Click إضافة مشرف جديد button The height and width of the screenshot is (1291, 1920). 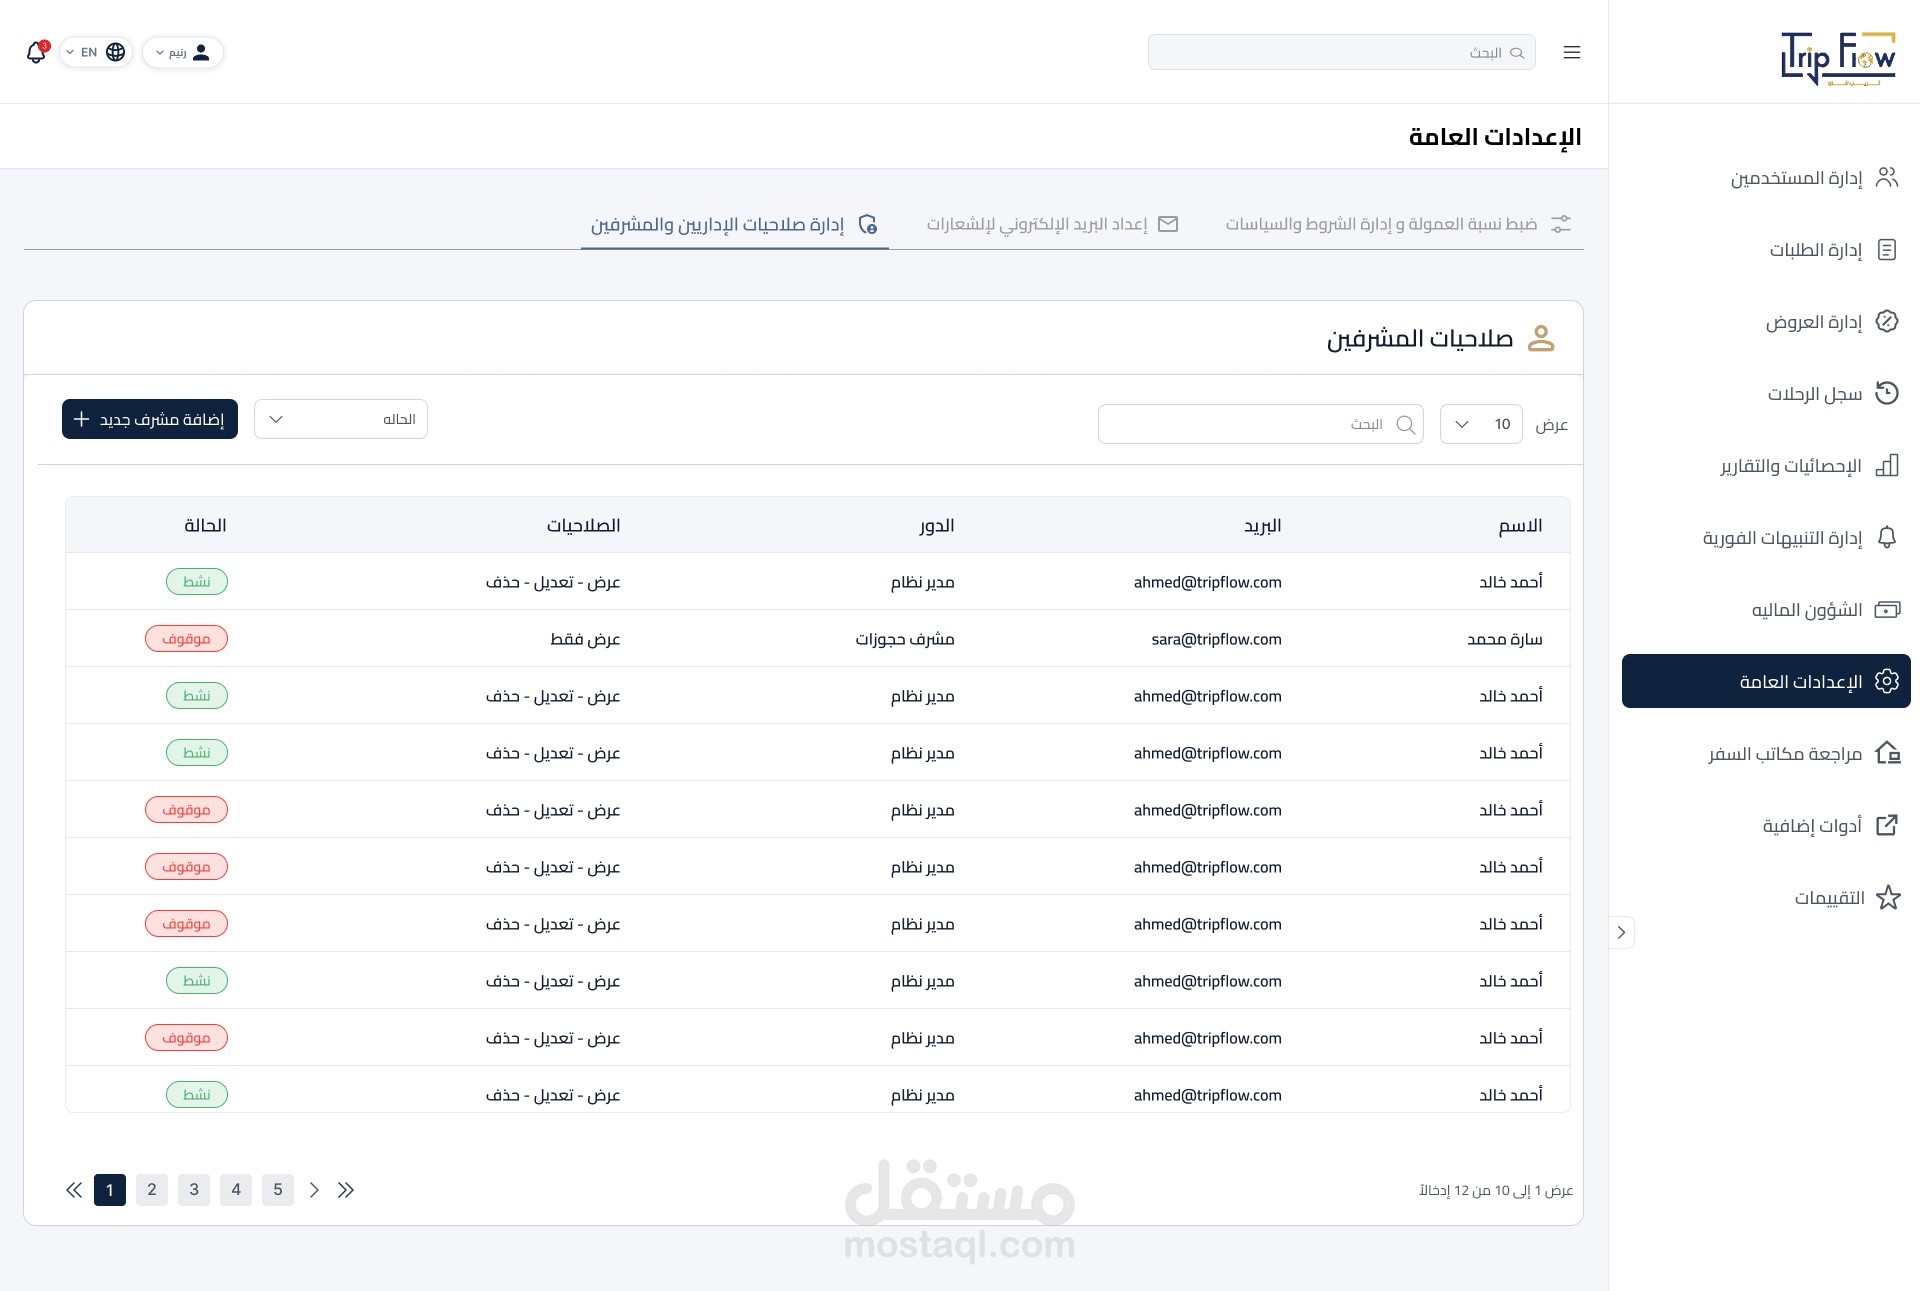(150, 419)
